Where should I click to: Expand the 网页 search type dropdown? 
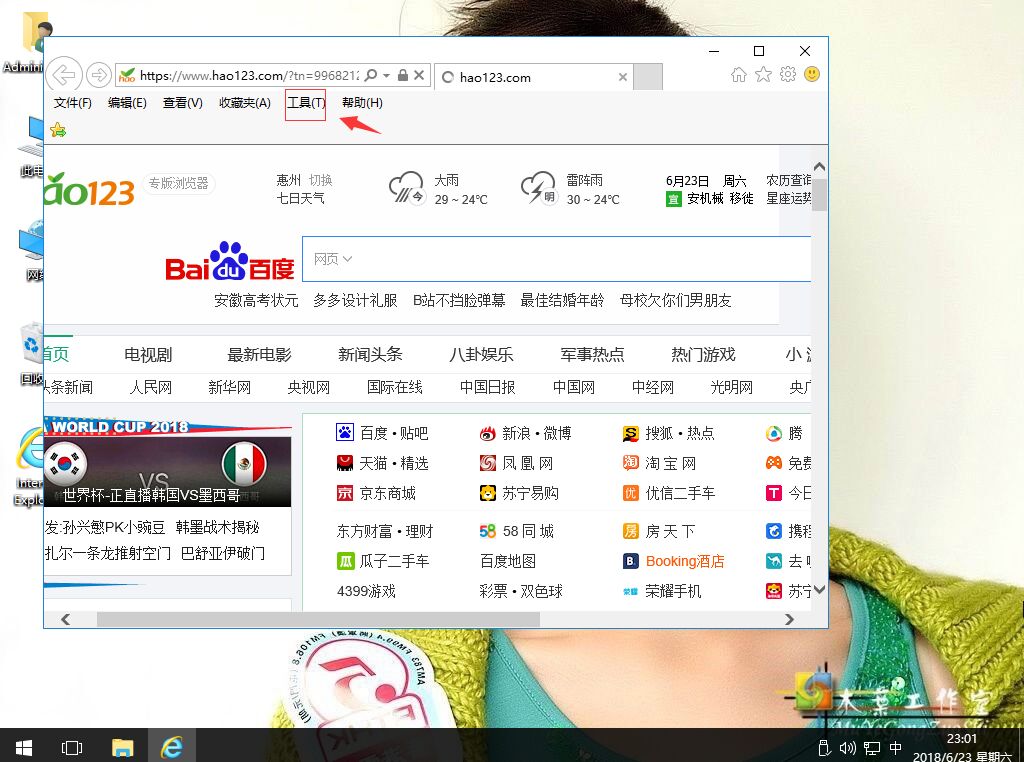pos(333,259)
